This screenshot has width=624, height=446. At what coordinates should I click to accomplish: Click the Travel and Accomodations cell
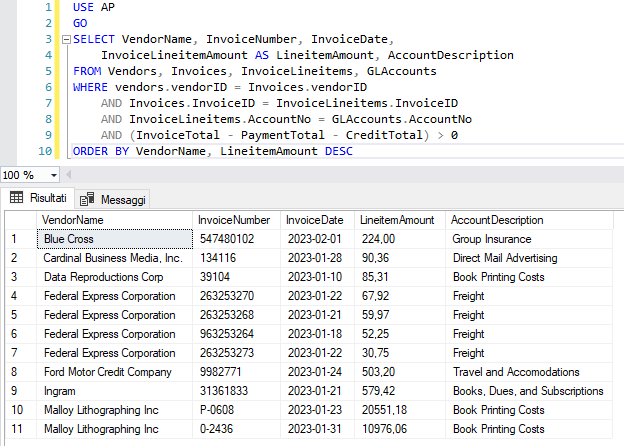click(x=529, y=372)
